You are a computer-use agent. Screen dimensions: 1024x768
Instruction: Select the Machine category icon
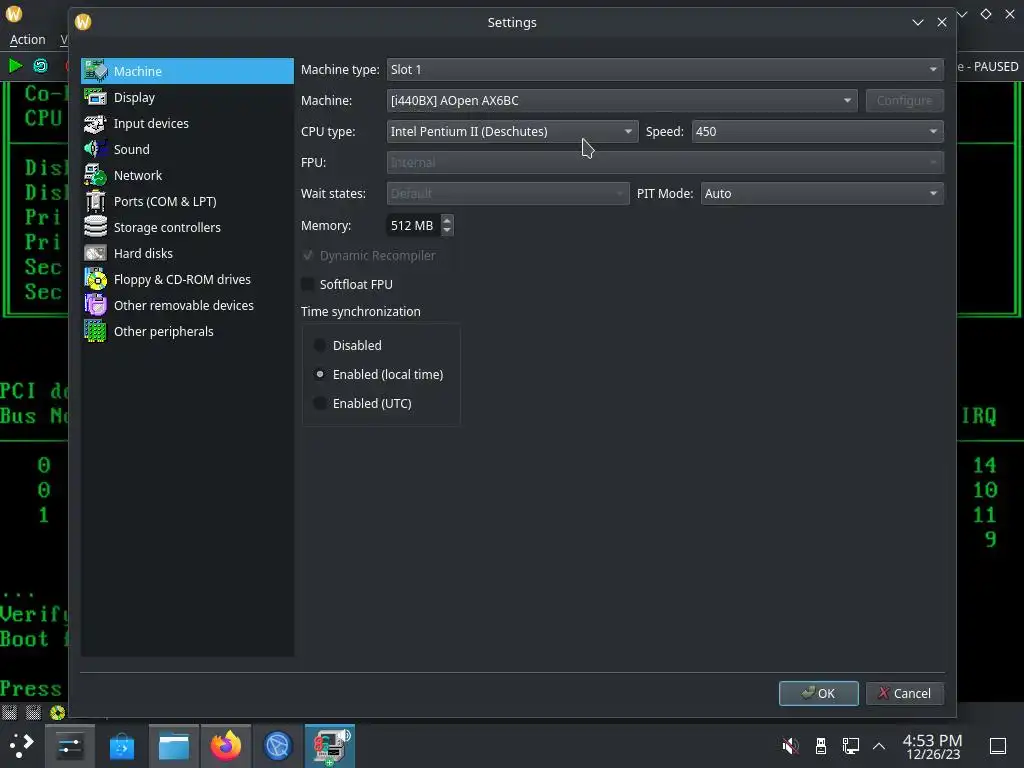pyautogui.click(x=95, y=71)
